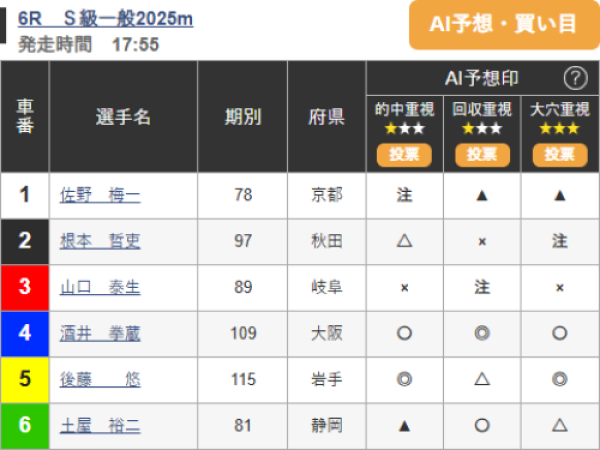Screen dimensions: 600x450
Task: Click prefecture cell 秋田
Action: tap(327, 241)
